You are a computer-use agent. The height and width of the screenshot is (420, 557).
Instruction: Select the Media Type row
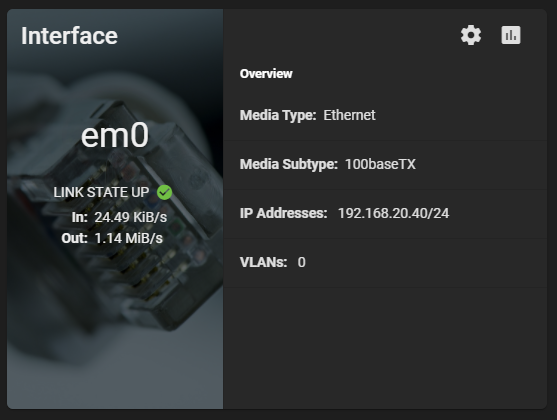click(x=385, y=116)
